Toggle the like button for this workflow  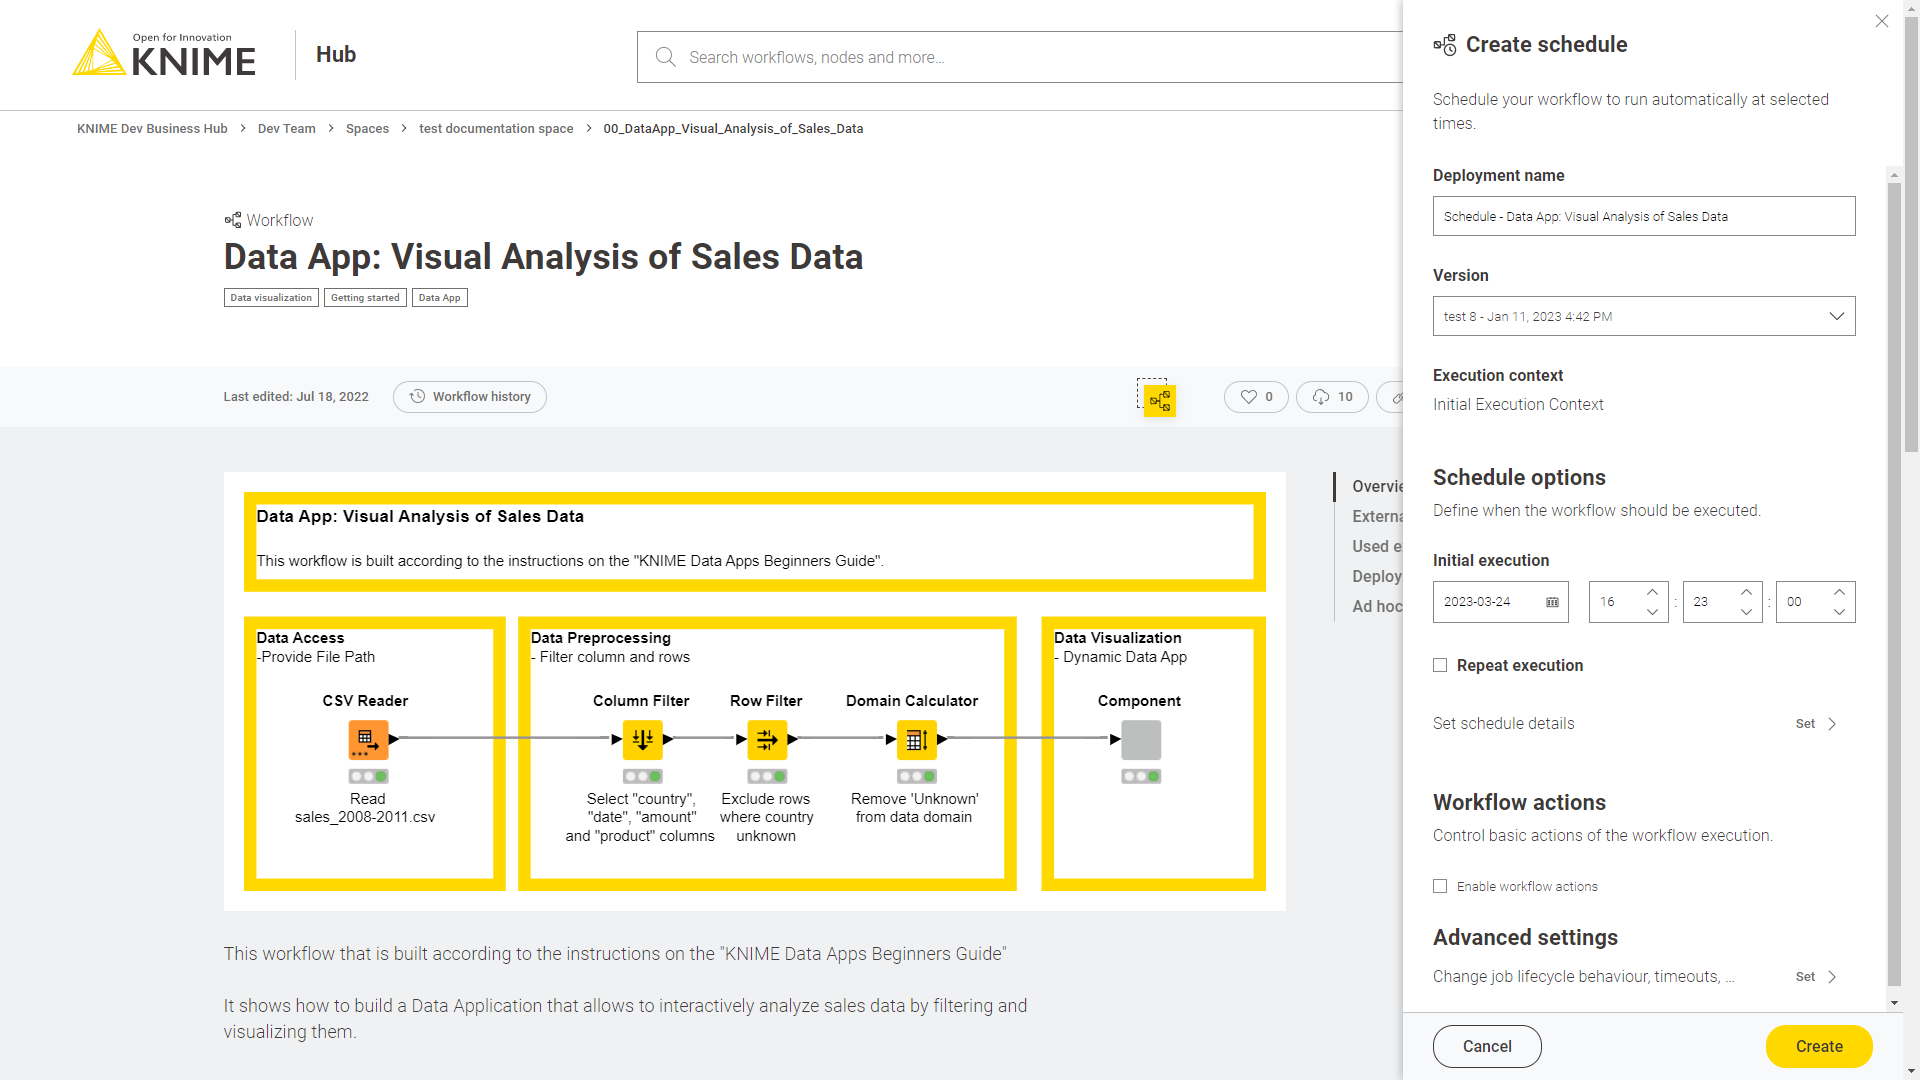1255,396
